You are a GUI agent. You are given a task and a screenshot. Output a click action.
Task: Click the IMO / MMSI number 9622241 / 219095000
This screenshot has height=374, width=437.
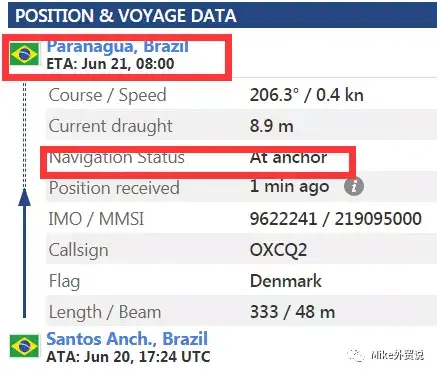pos(336,219)
